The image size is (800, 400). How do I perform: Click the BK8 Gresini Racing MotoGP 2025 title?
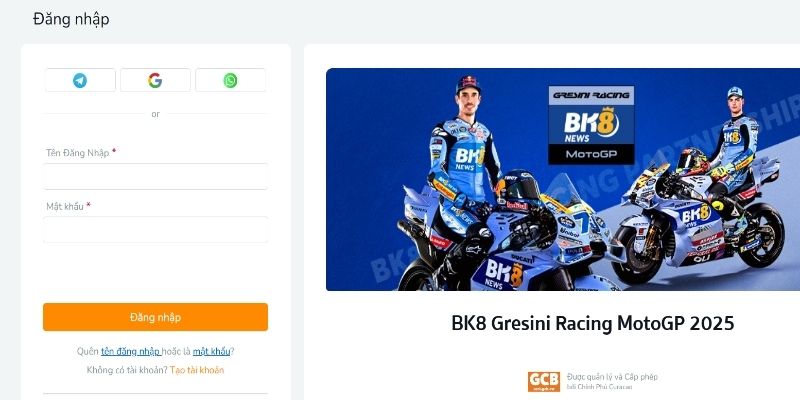point(592,323)
